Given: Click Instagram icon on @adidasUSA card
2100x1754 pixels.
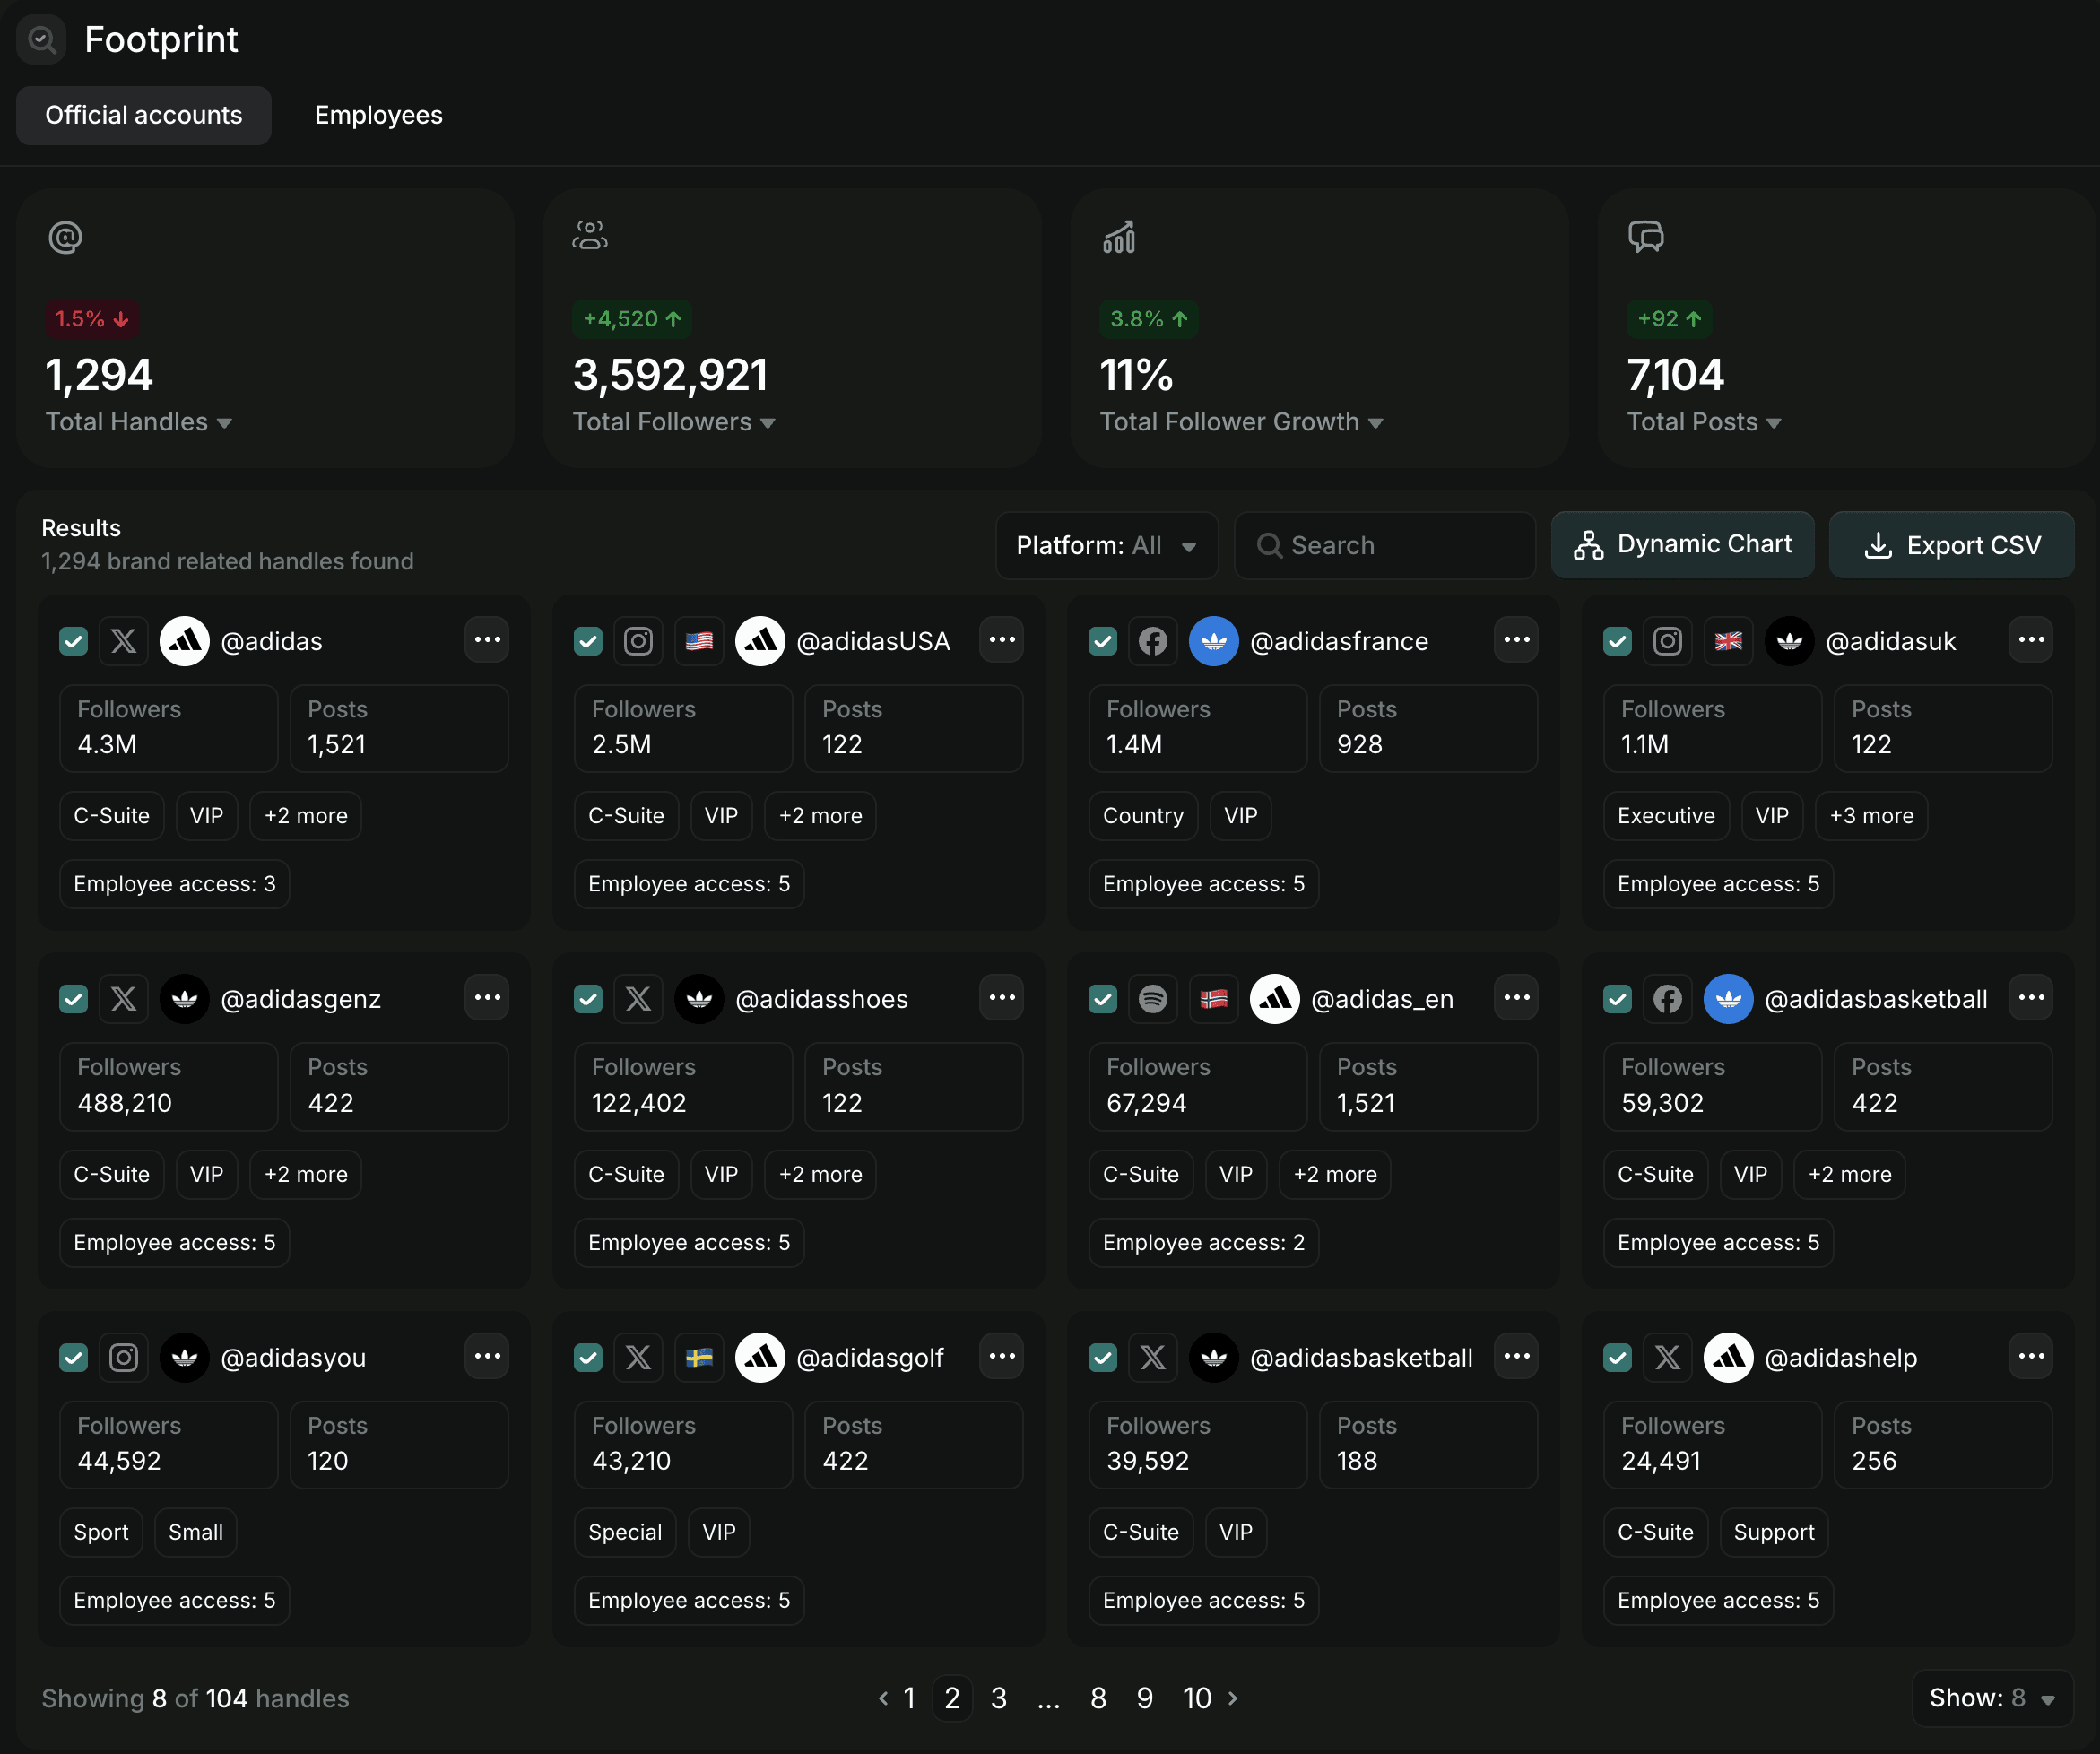Looking at the screenshot, I should pos(638,641).
